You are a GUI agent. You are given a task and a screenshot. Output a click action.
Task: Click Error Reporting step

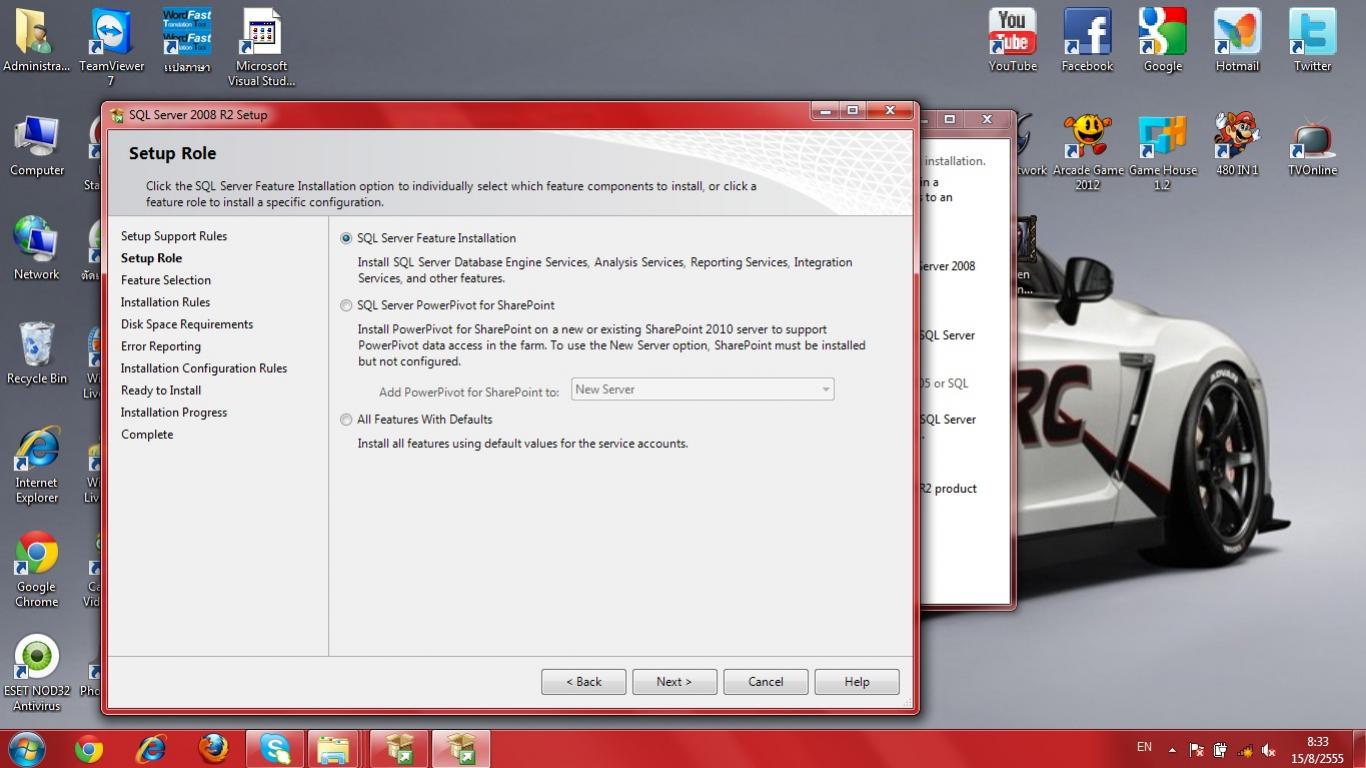161,346
